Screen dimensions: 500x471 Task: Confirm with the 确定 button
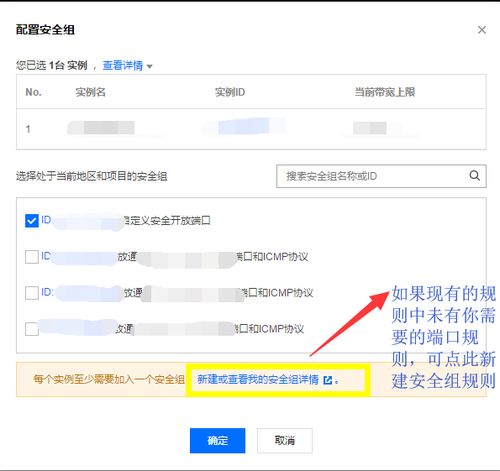(x=217, y=440)
